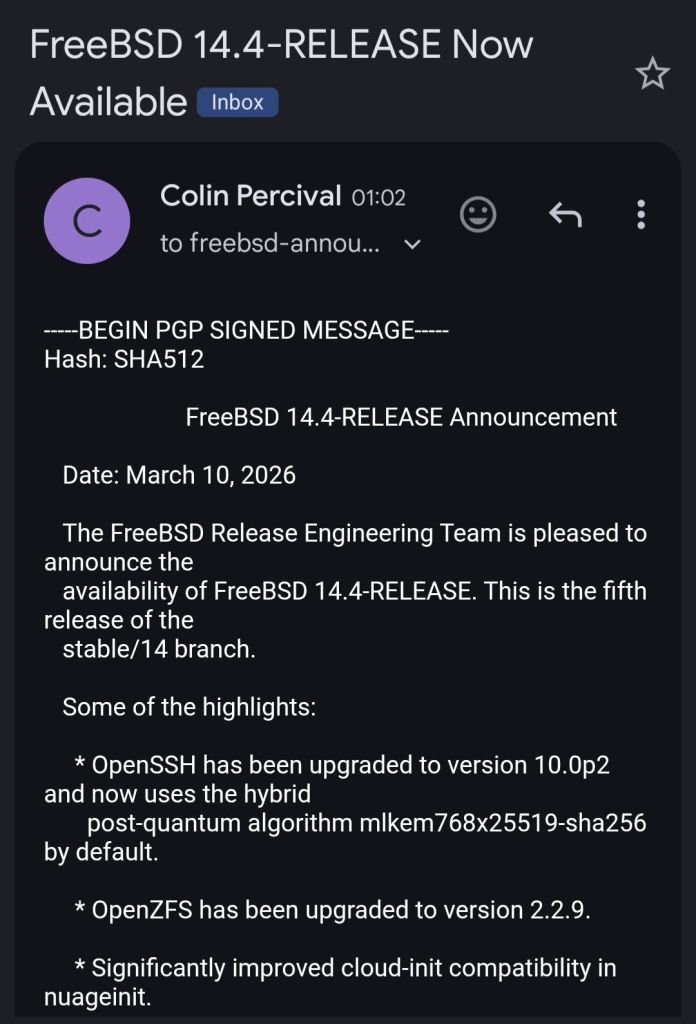Show full 'to freebsd-annou...' recipient line
This screenshot has width=696, height=1024.
[x=270, y=244]
